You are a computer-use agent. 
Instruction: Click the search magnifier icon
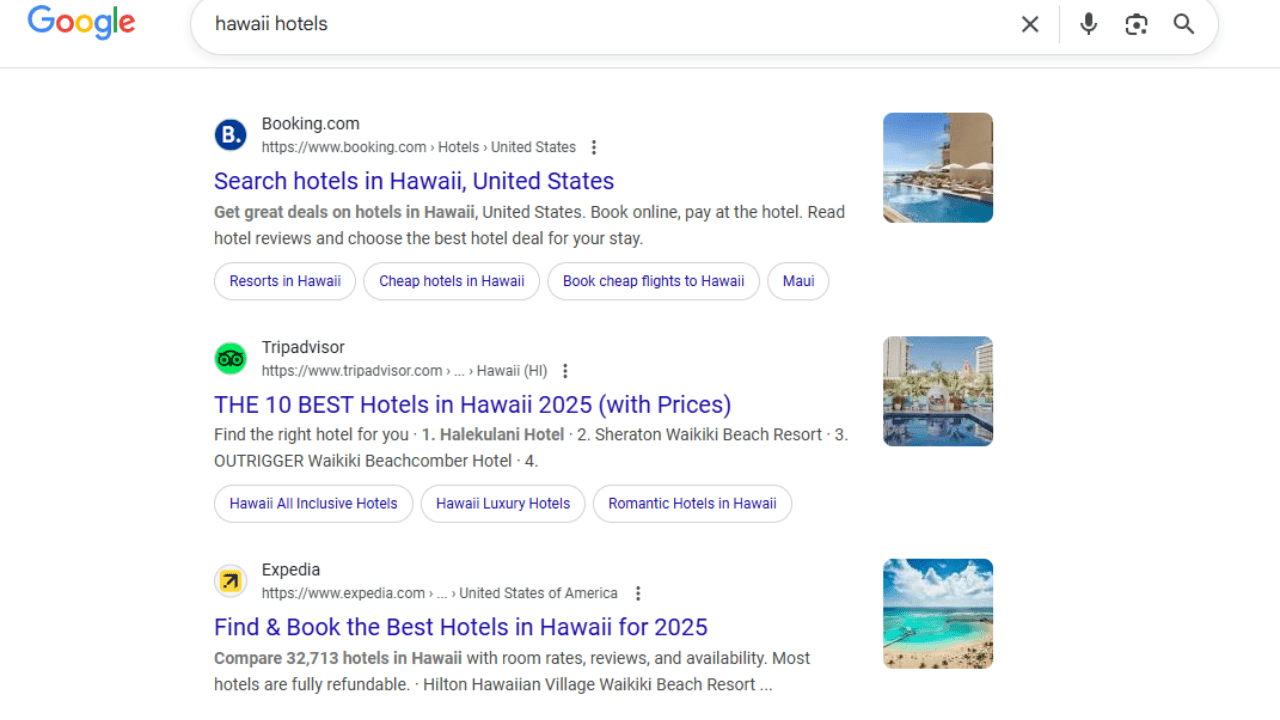(x=1184, y=23)
